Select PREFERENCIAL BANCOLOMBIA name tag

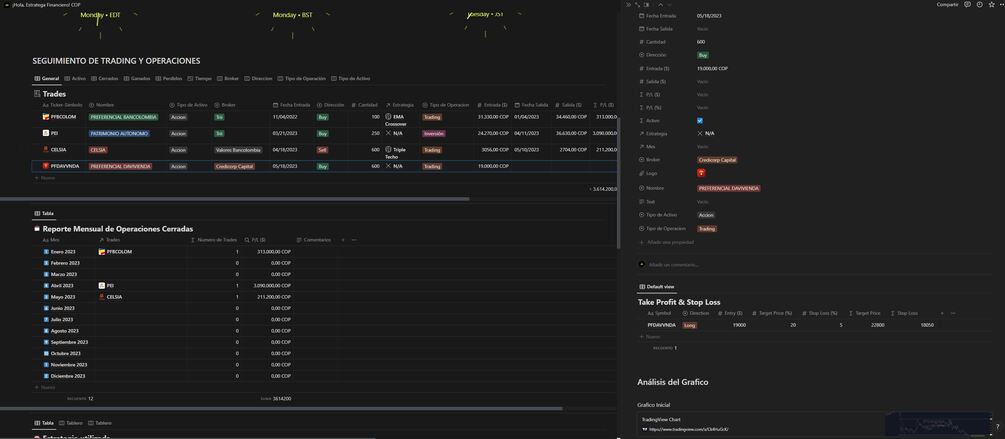pos(124,117)
